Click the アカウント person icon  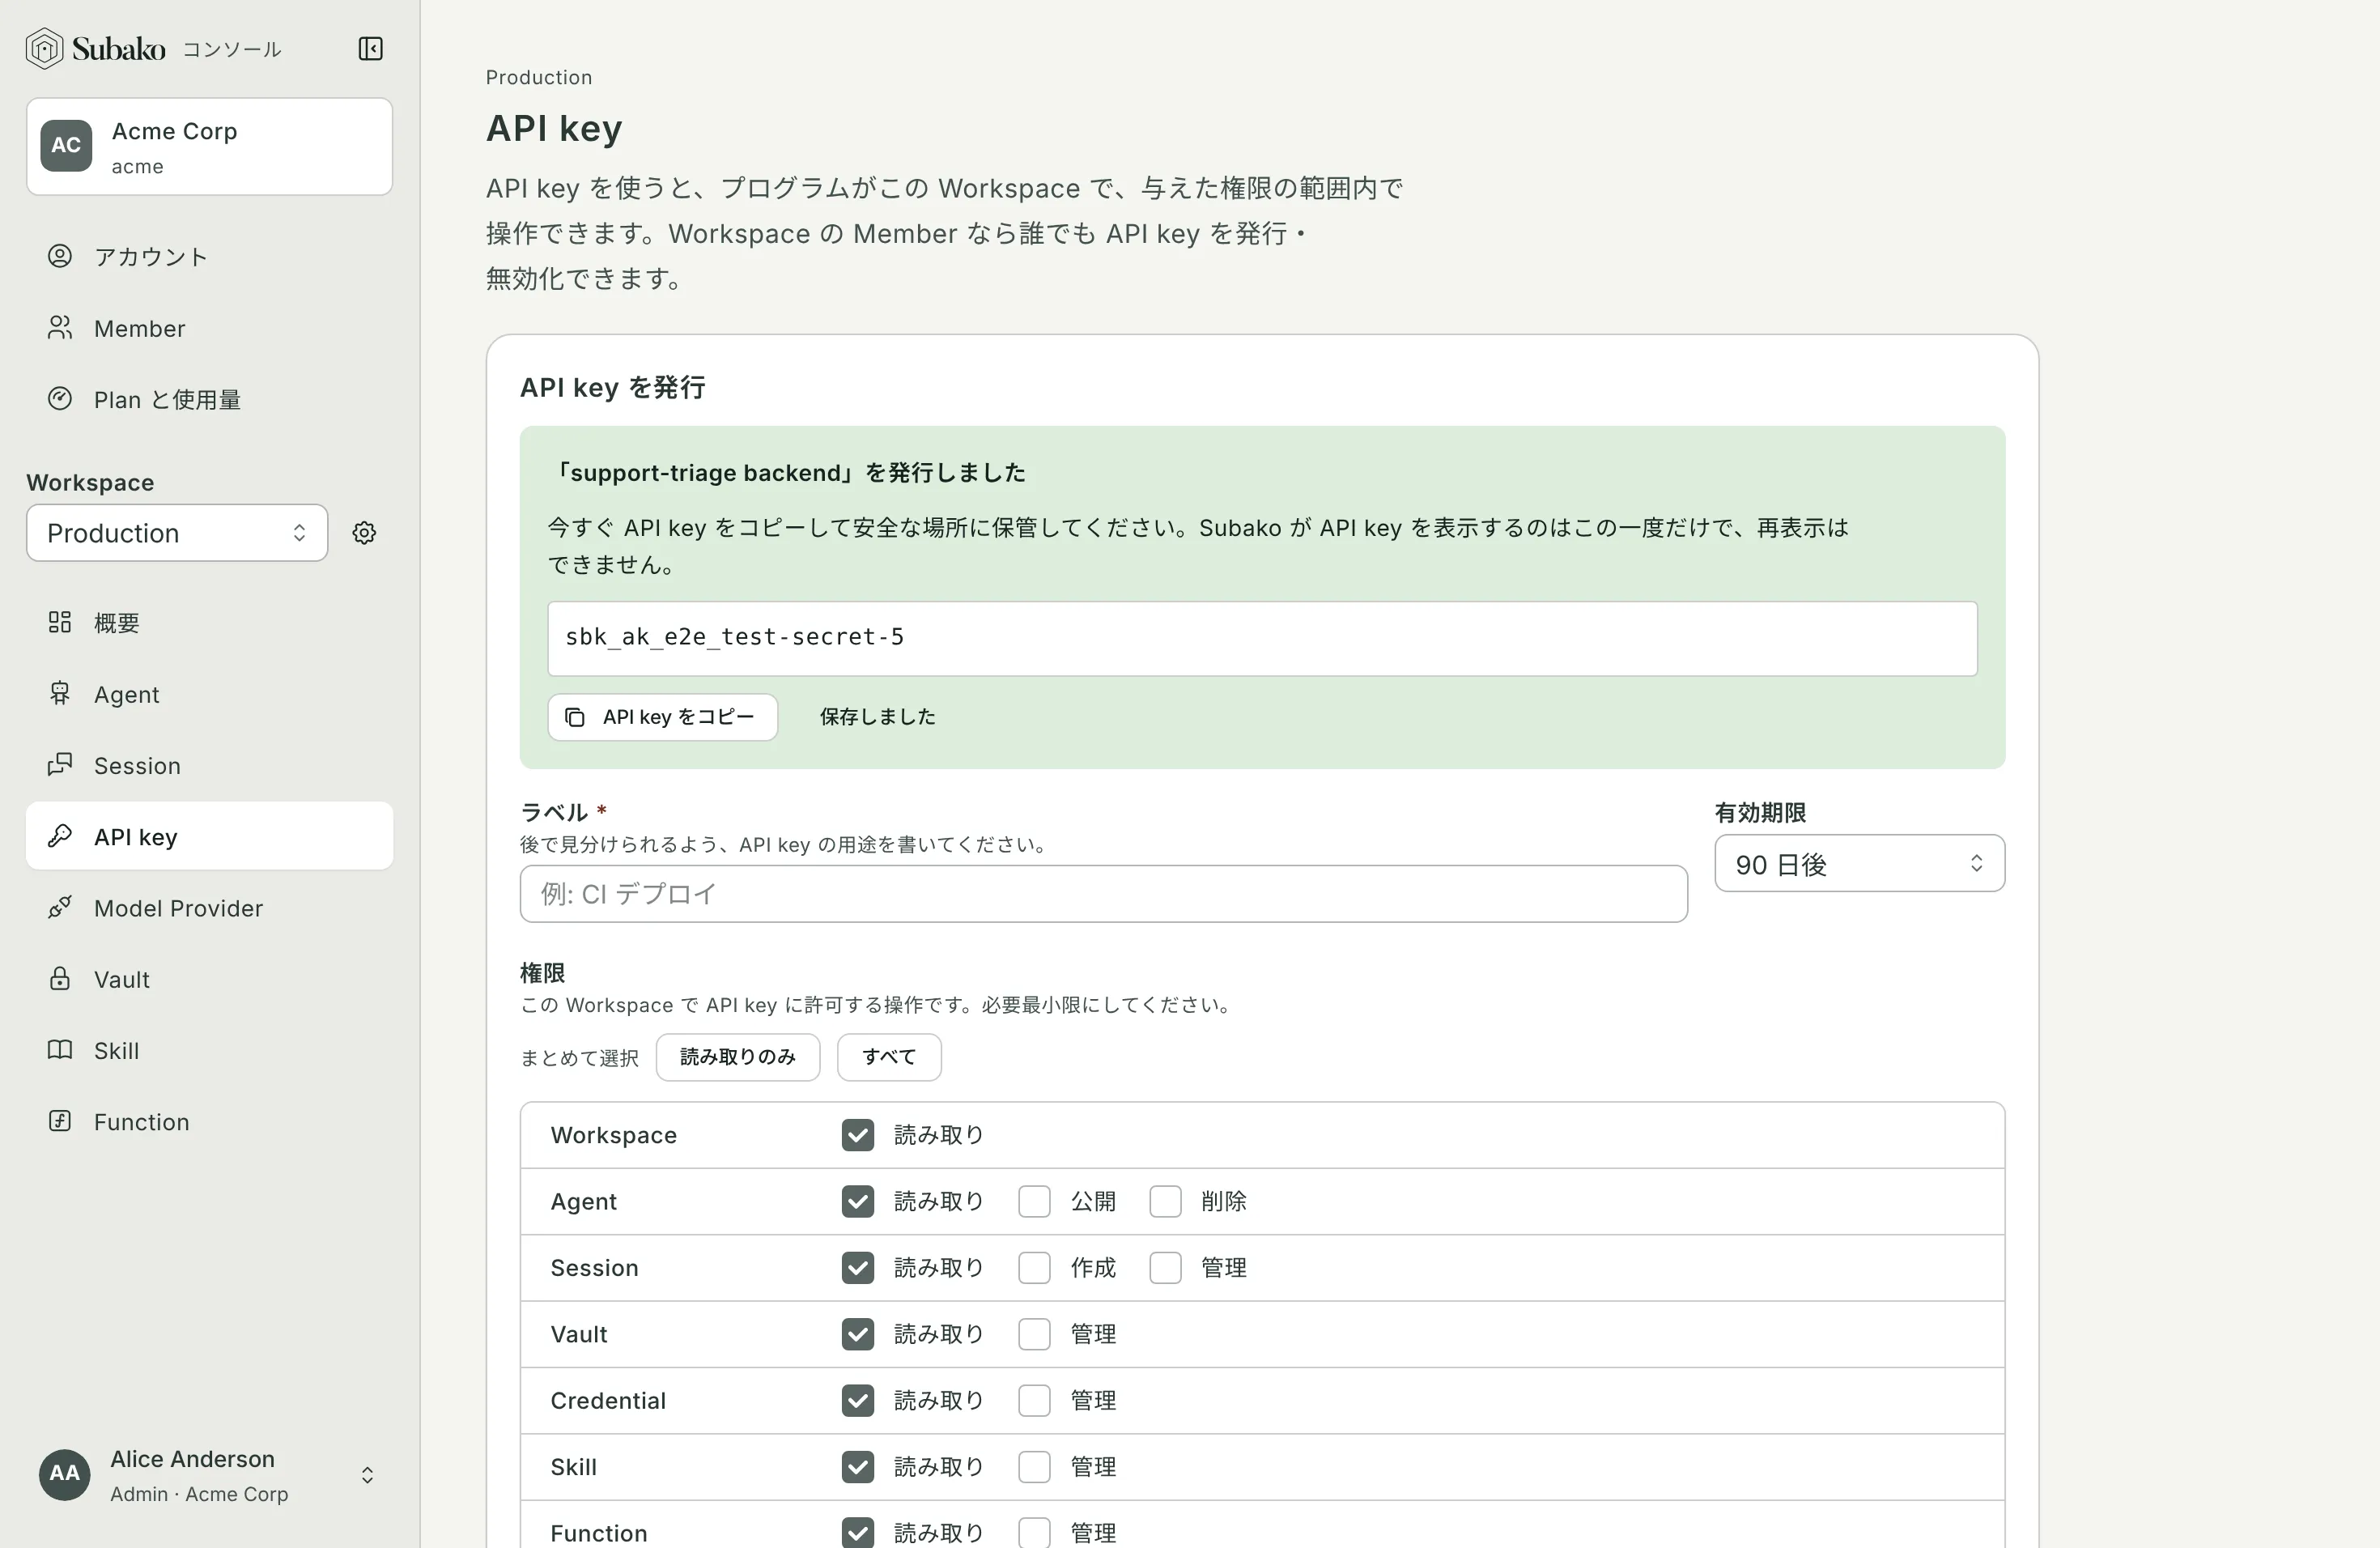[60, 256]
